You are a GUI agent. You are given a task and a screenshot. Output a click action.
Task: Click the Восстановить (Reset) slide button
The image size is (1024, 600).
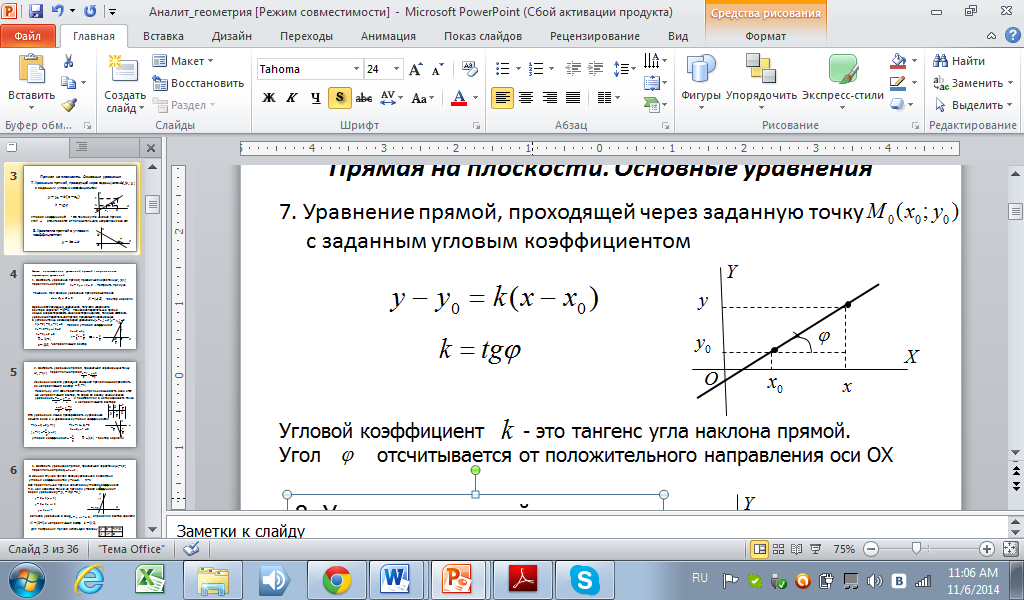199,83
